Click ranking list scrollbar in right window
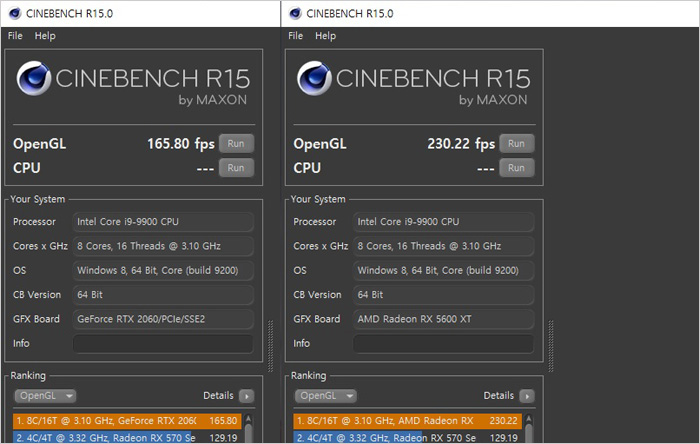Image resolution: width=700 pixels, height=444 pixels. tap(529, 428)
